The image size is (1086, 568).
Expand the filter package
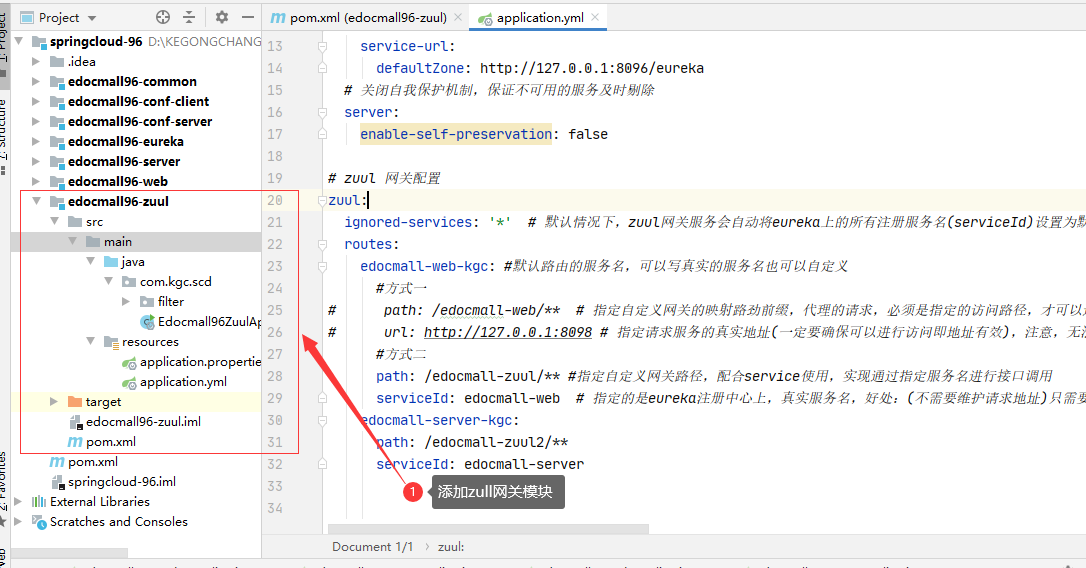126,301
